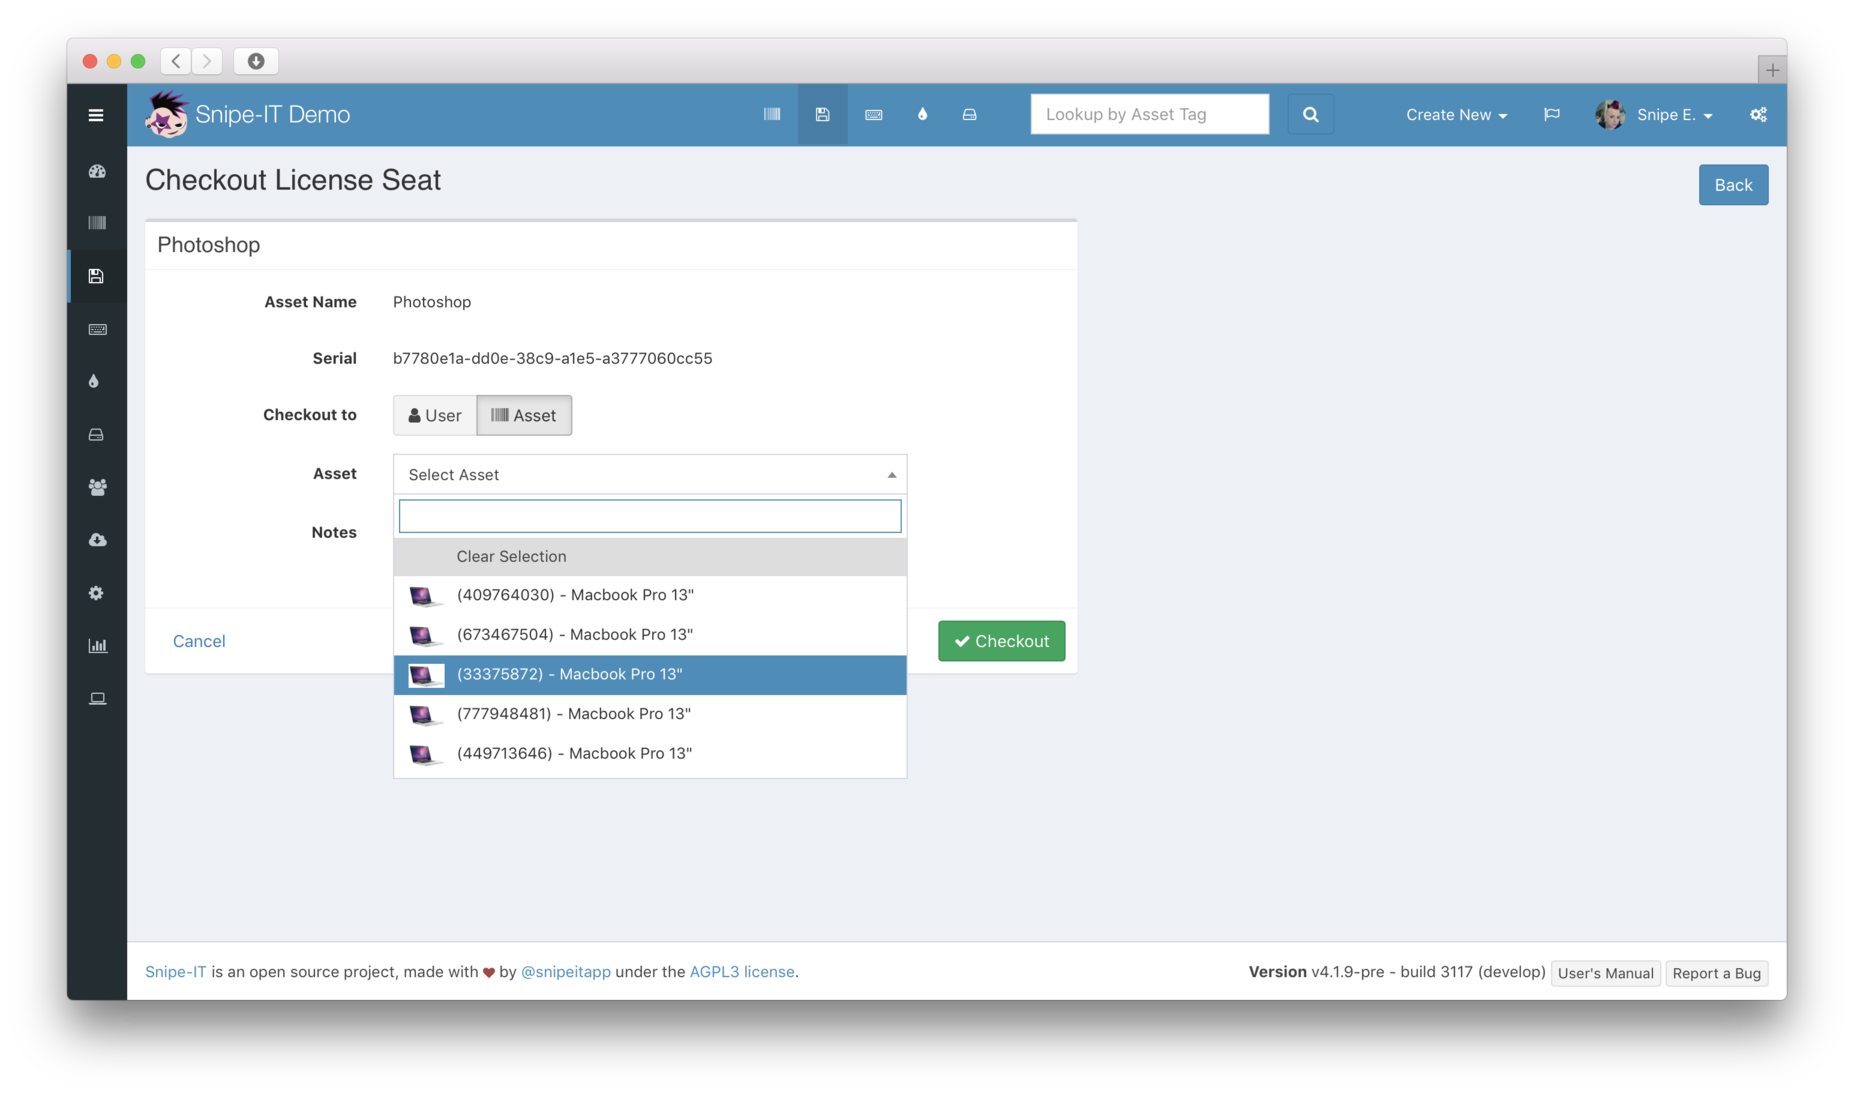Open a new browser tab with plus
Screen dimensions: 1854x1096
(1772, 70)
